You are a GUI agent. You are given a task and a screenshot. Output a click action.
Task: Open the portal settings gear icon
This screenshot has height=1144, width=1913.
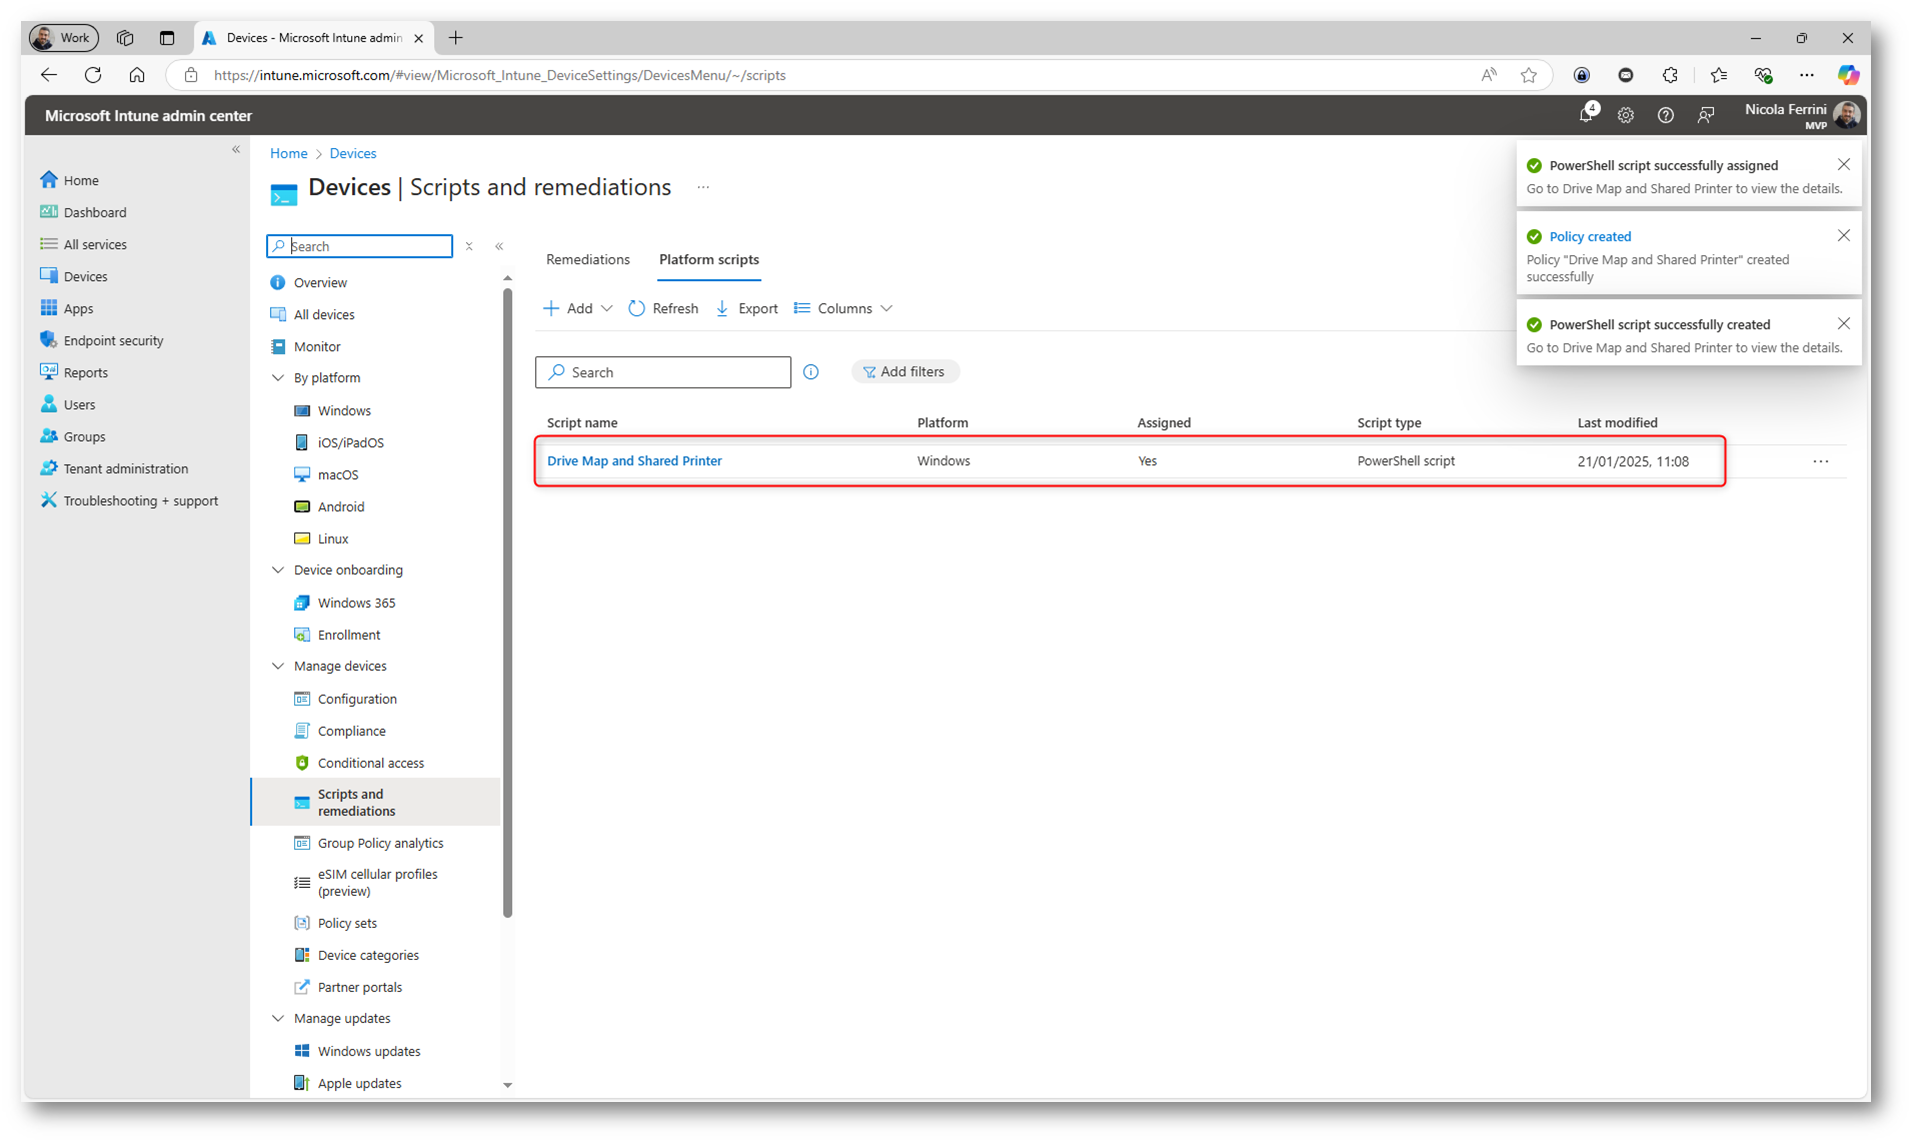[x=1626, y=115]
